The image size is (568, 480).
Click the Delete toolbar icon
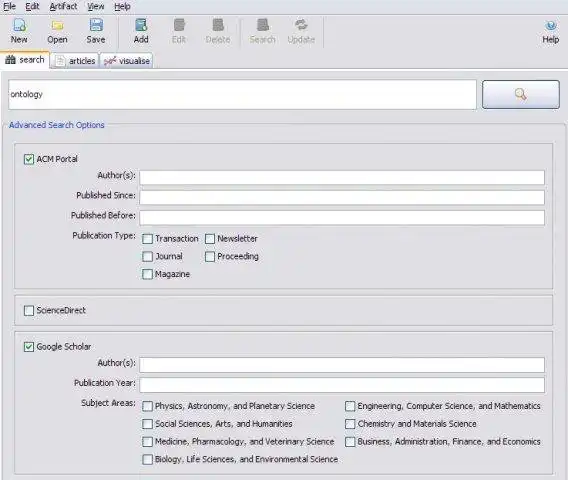click(218, 25)
